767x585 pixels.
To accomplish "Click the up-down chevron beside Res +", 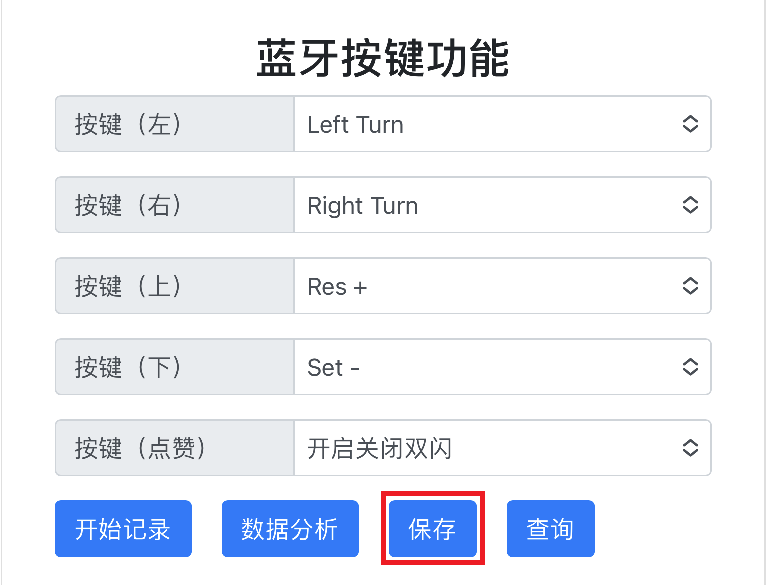I will pyautogui.click(x=690, y=286).
